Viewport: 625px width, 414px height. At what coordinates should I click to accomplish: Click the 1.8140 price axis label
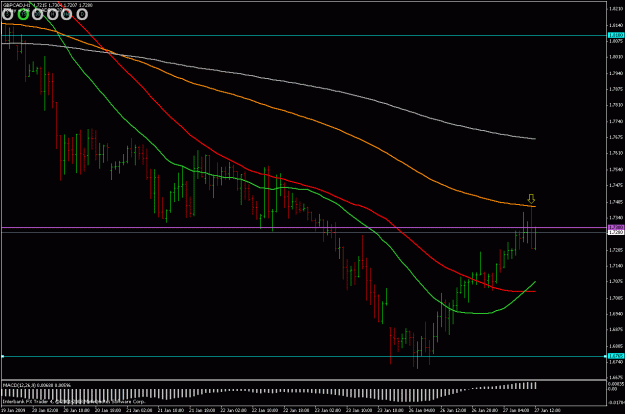[616, 25]
